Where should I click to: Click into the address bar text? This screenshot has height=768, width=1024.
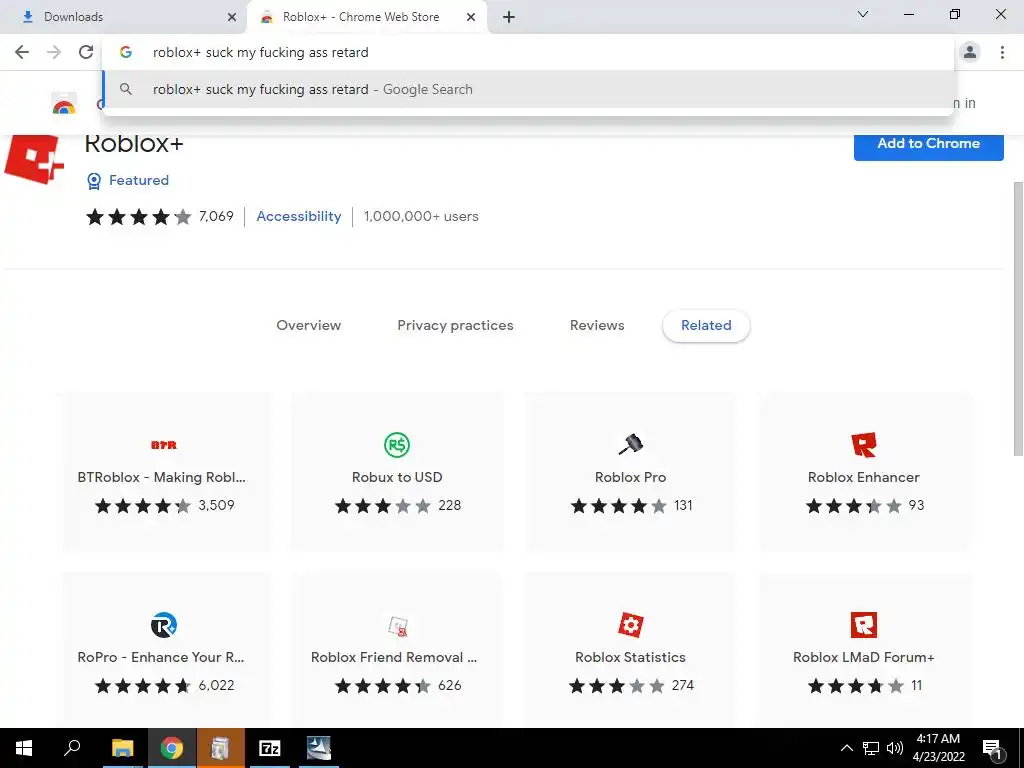(261, 52)
